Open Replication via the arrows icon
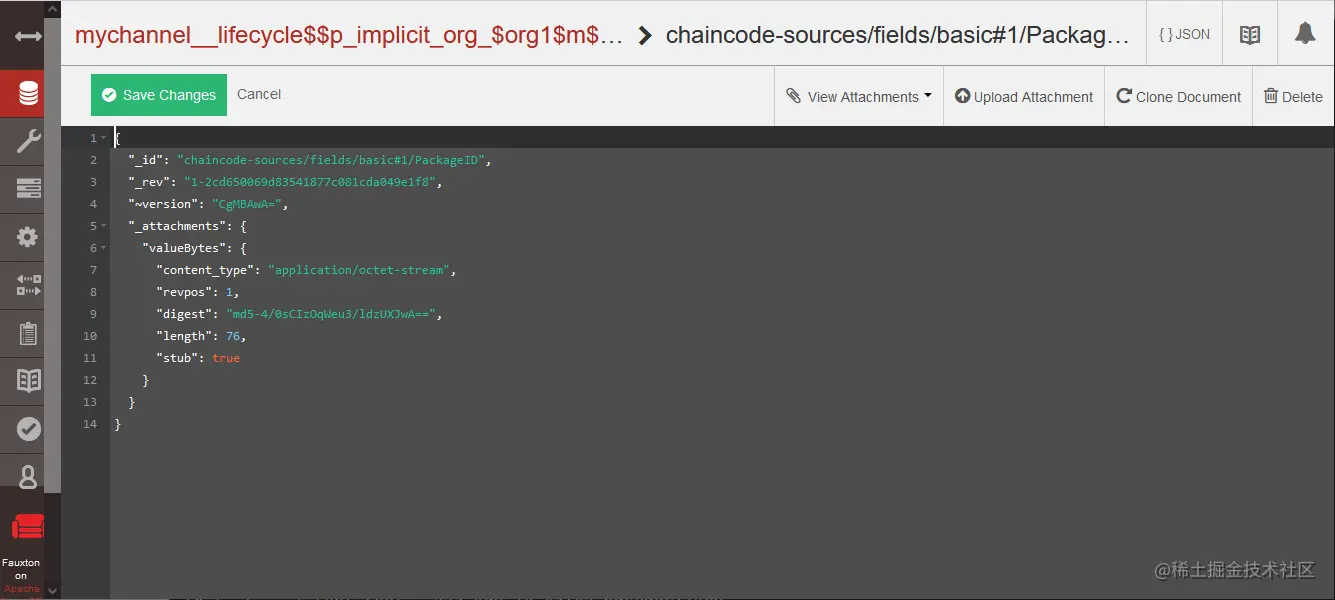The height and width of the screenshot is (600, 1335). tap(28, 285)
